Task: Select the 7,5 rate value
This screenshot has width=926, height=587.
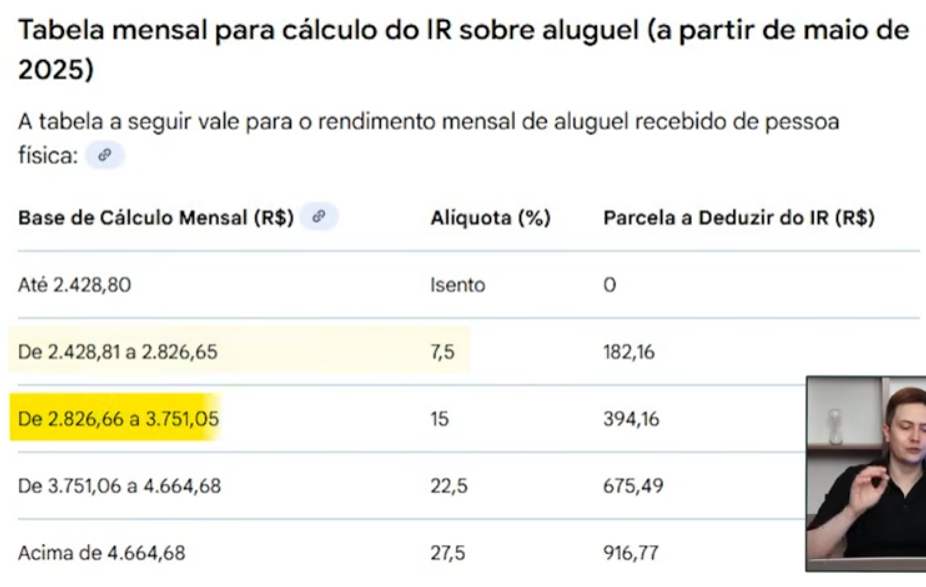Action: coord(442,352)
